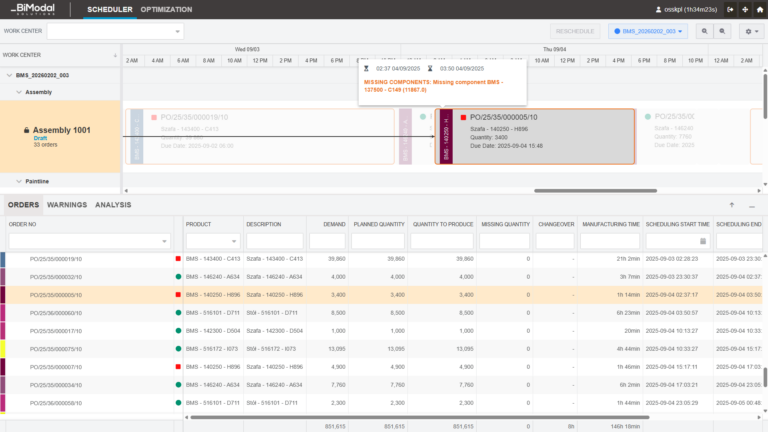Switch to the Warnings tab
Screen dimensions: 768x432
[x=67, y=204]
